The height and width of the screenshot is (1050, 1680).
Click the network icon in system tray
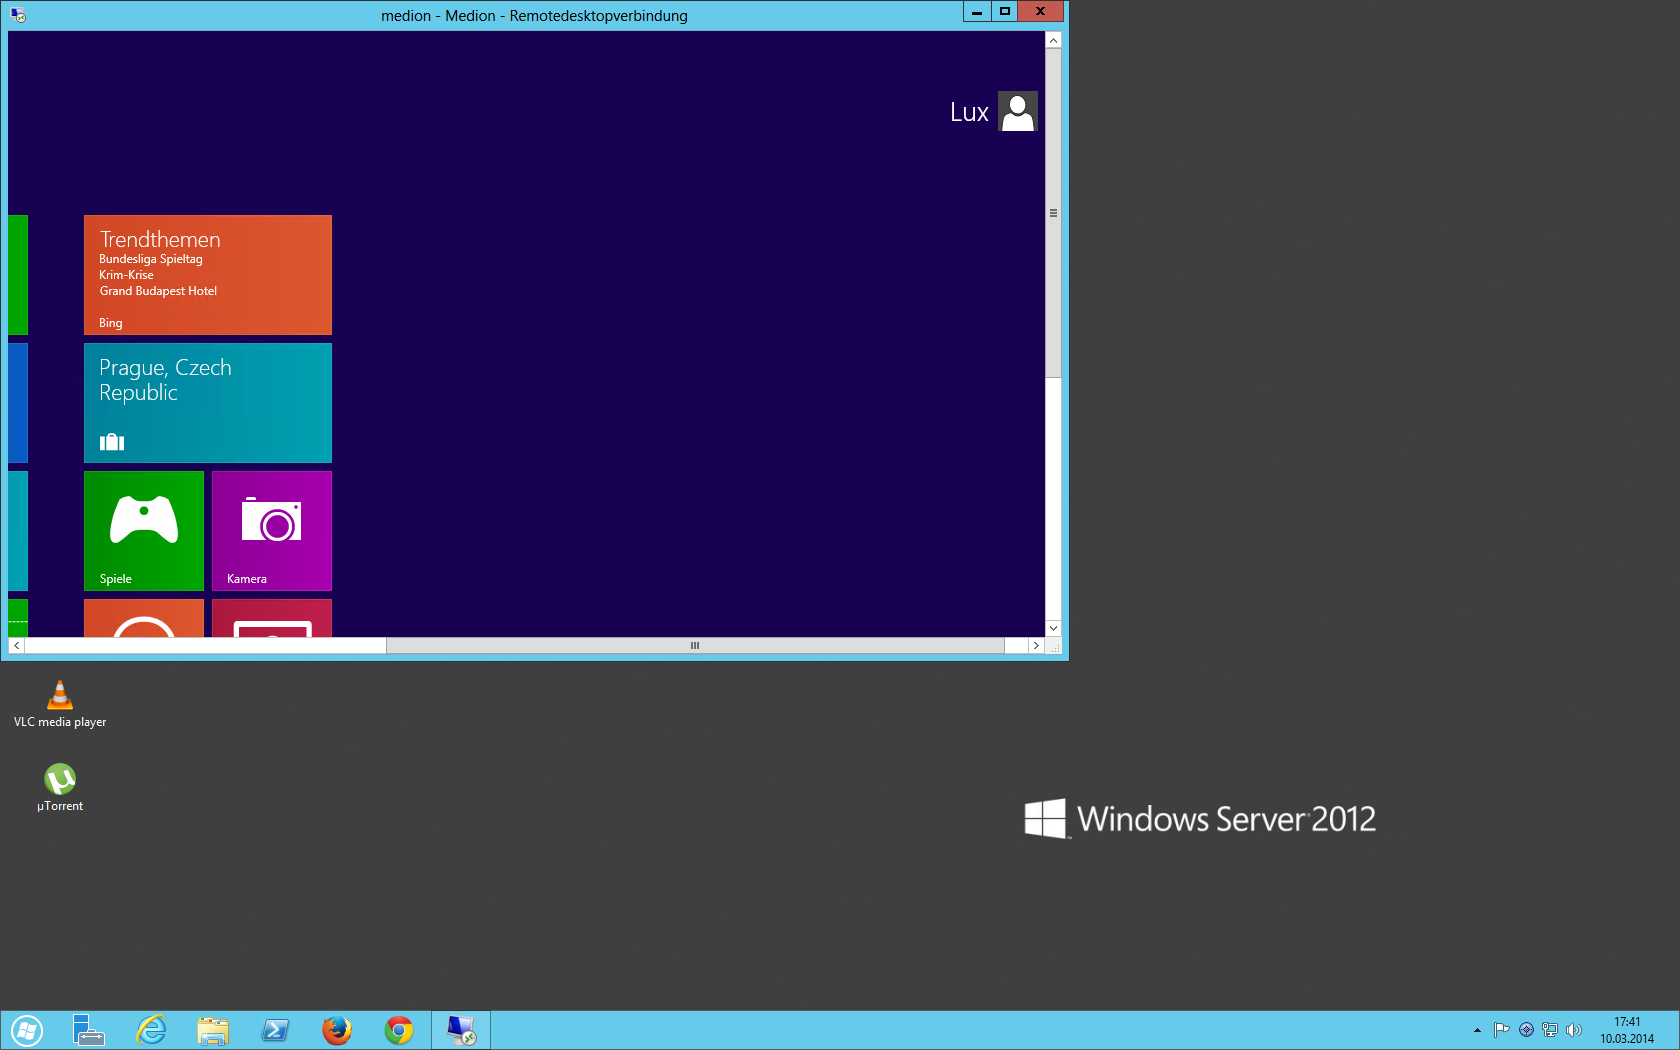(x=1550, y=1030)
